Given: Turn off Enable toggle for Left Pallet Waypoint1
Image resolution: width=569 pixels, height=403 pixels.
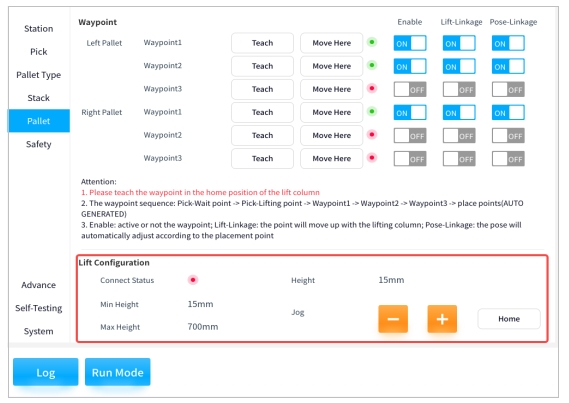Looking at the screenshot, I should pos(410,43).
